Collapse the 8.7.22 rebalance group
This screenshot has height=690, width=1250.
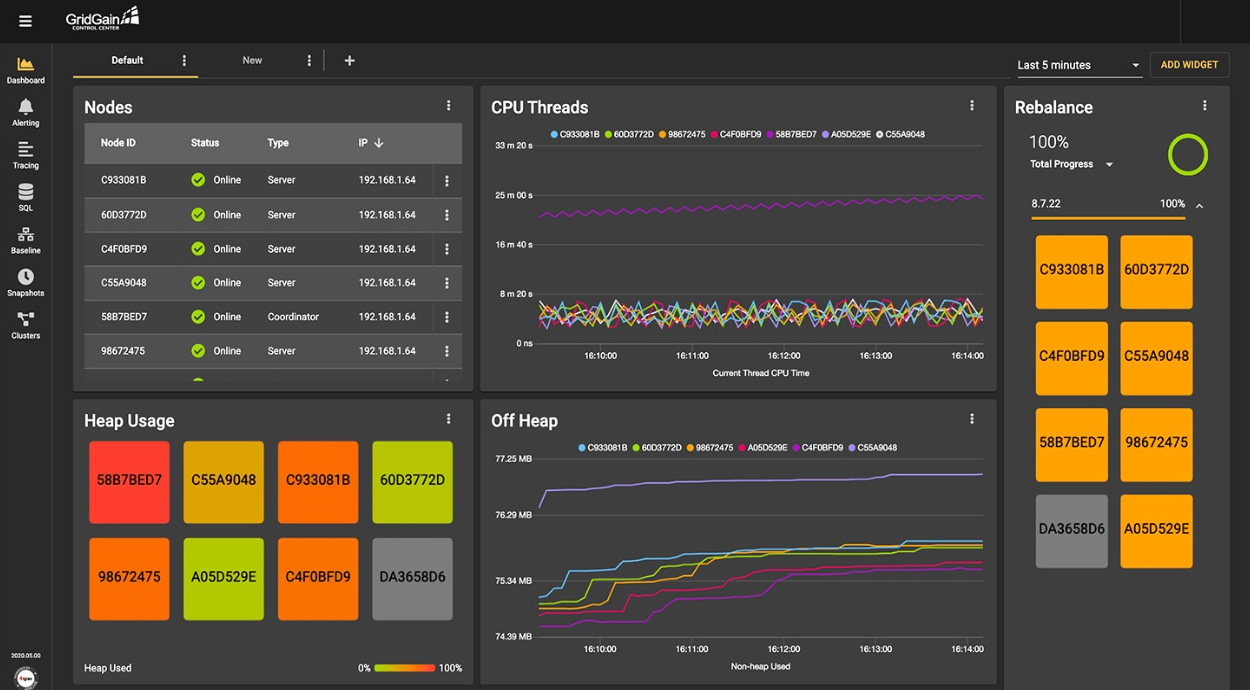pyautogui.click(x=1199, y=205)
